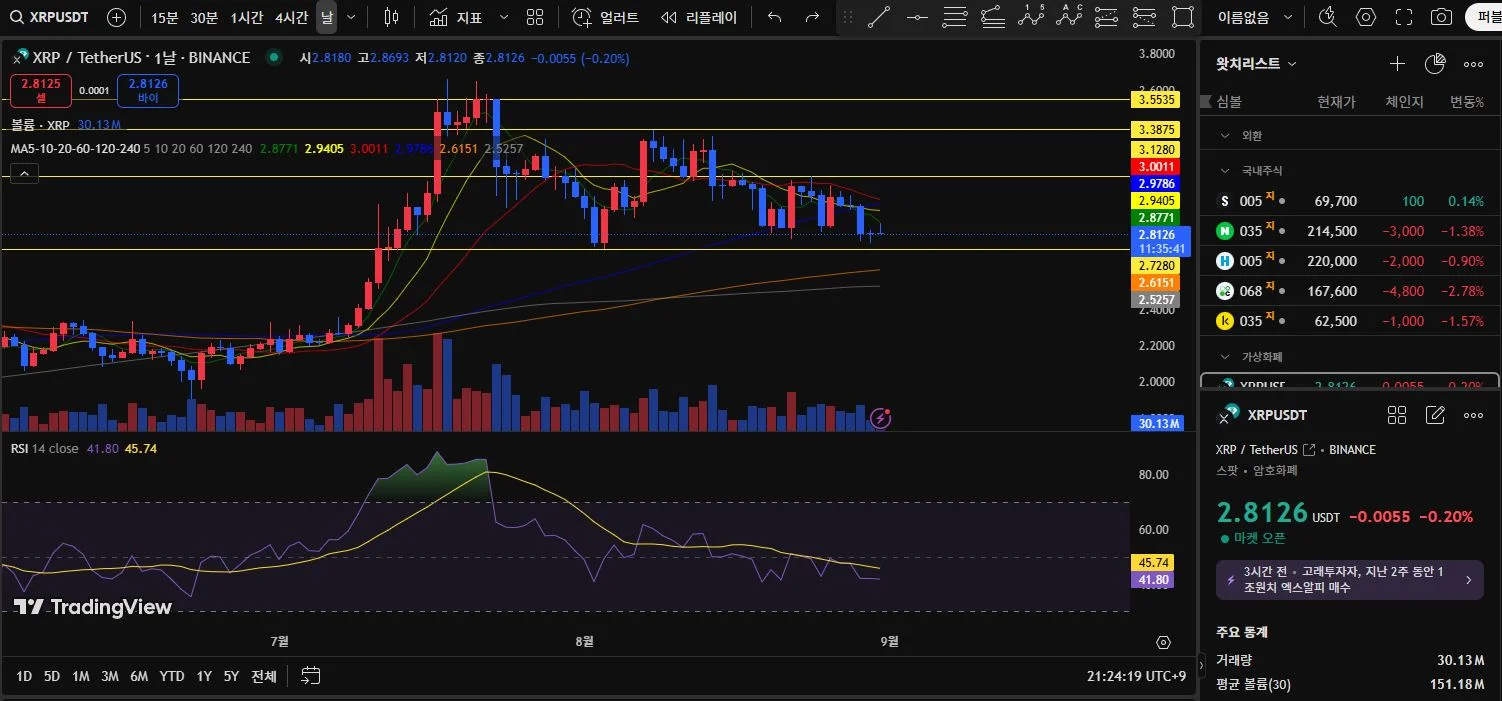Open the 이름없음 layout name dropdown

1255,17
